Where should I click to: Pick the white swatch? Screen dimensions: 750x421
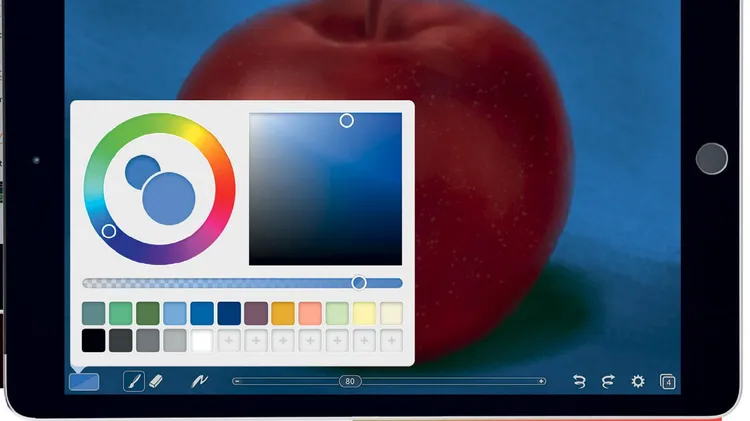tap(202, 341)
